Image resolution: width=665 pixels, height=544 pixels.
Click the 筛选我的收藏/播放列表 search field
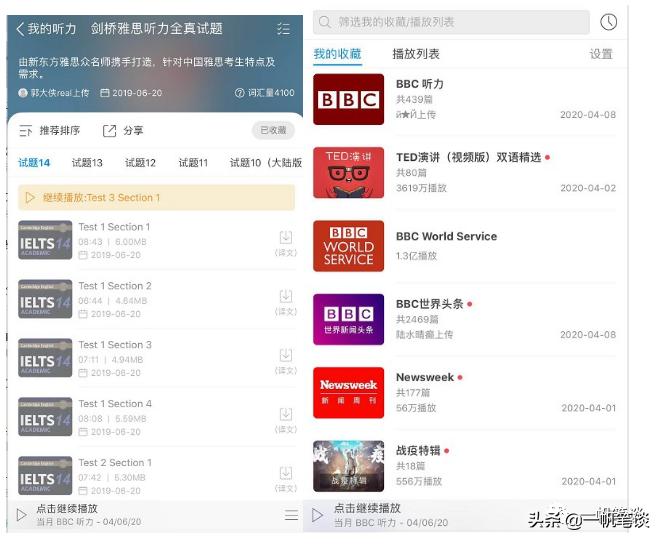[451, 22]
